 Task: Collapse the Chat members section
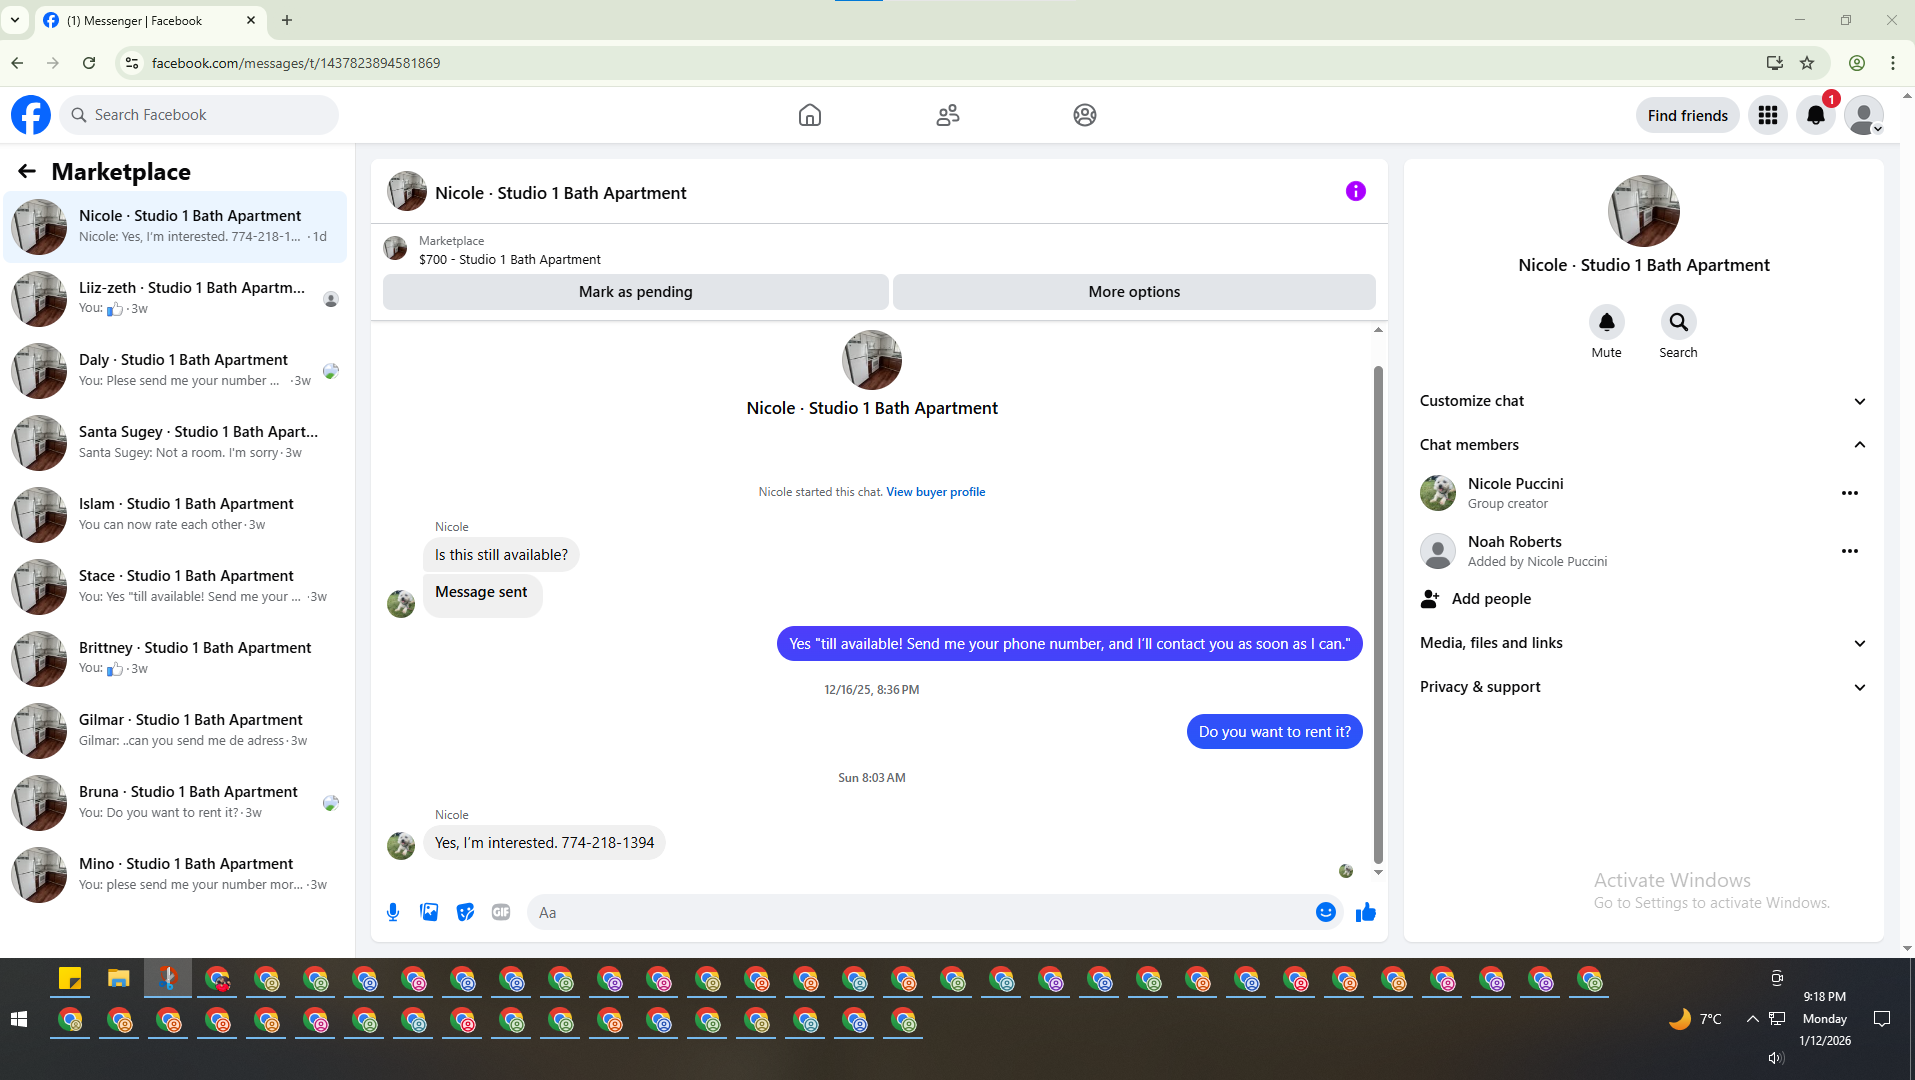click(x=1643, y=445)
